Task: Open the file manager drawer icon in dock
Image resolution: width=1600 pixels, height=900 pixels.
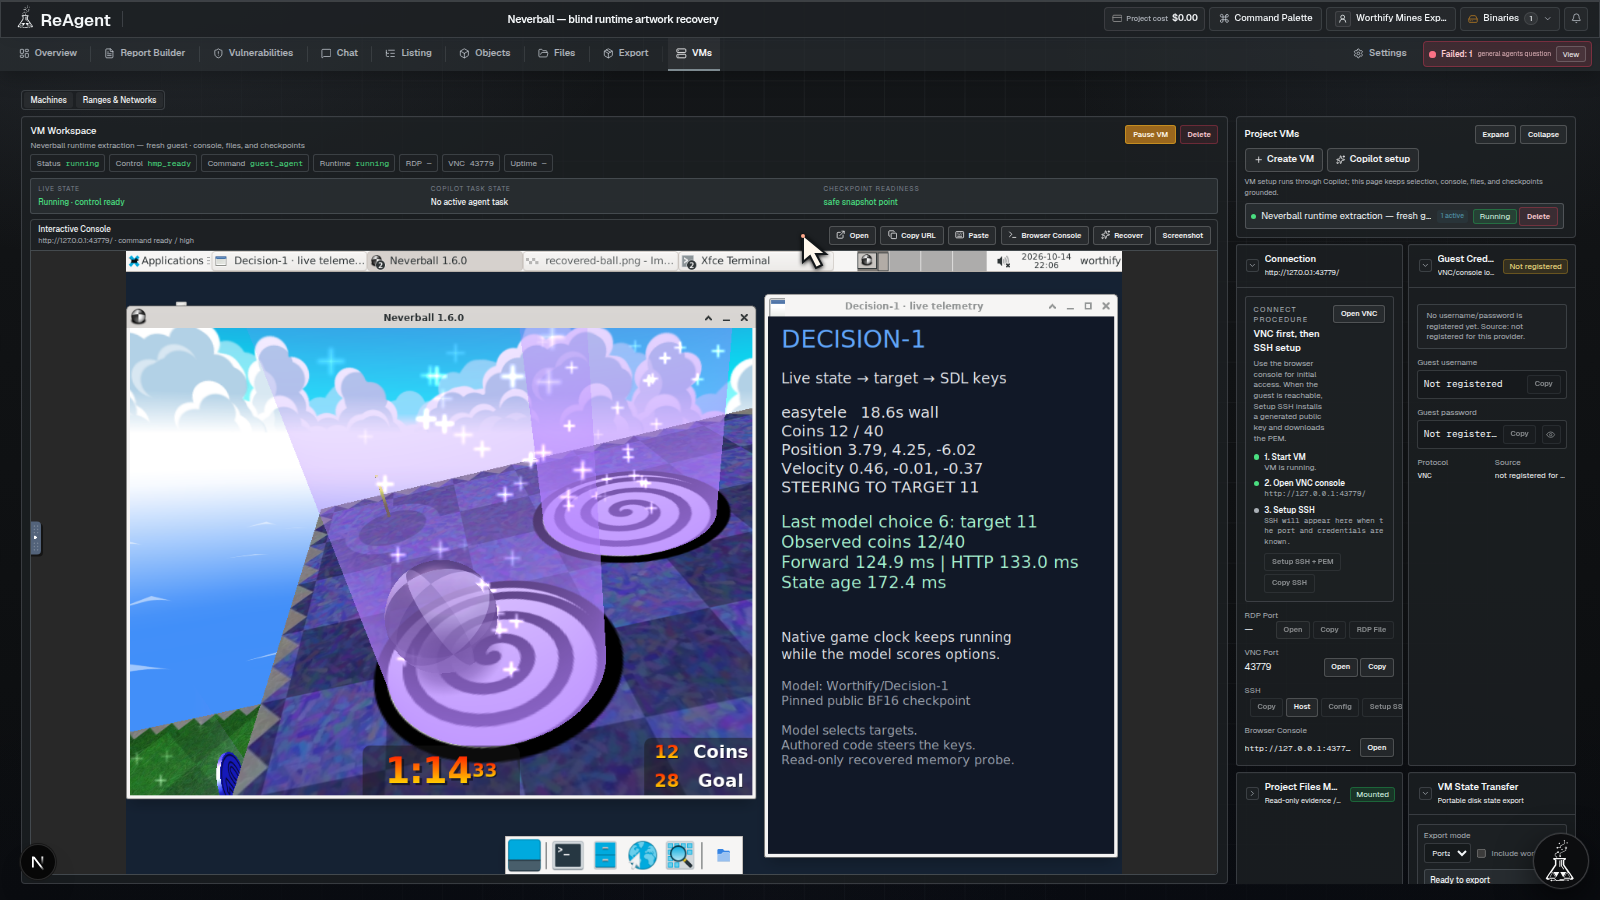Action: [605, 855]
